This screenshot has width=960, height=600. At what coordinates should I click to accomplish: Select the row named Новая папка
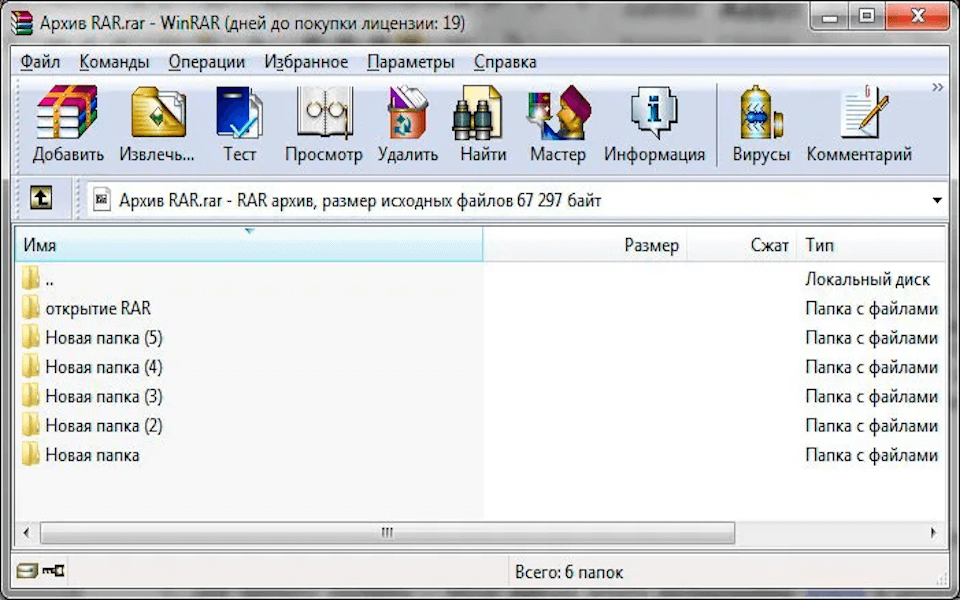(x=480, y=455)
